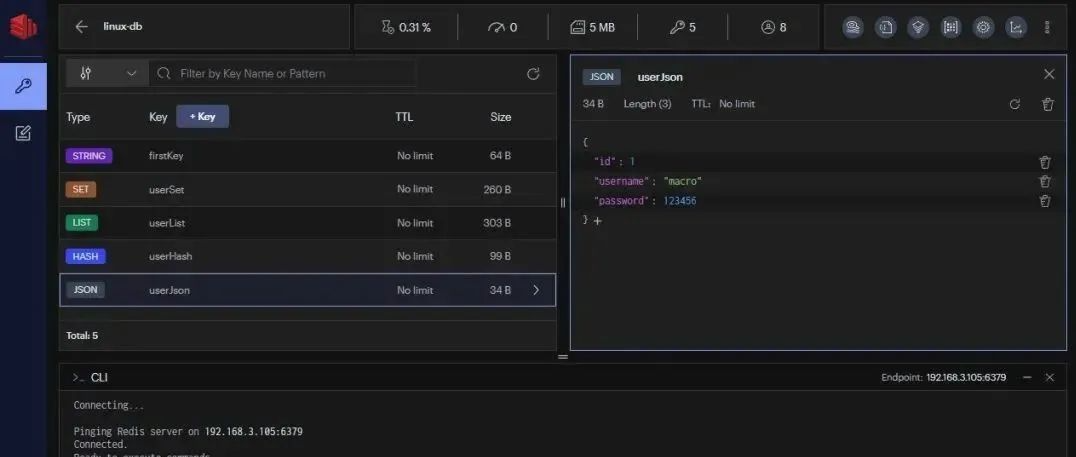Click the 5 MB memory usage icon
Image resolution: width=1076 pixels, height=457 pixels.
pyautogui.click(x=577, y=27)
